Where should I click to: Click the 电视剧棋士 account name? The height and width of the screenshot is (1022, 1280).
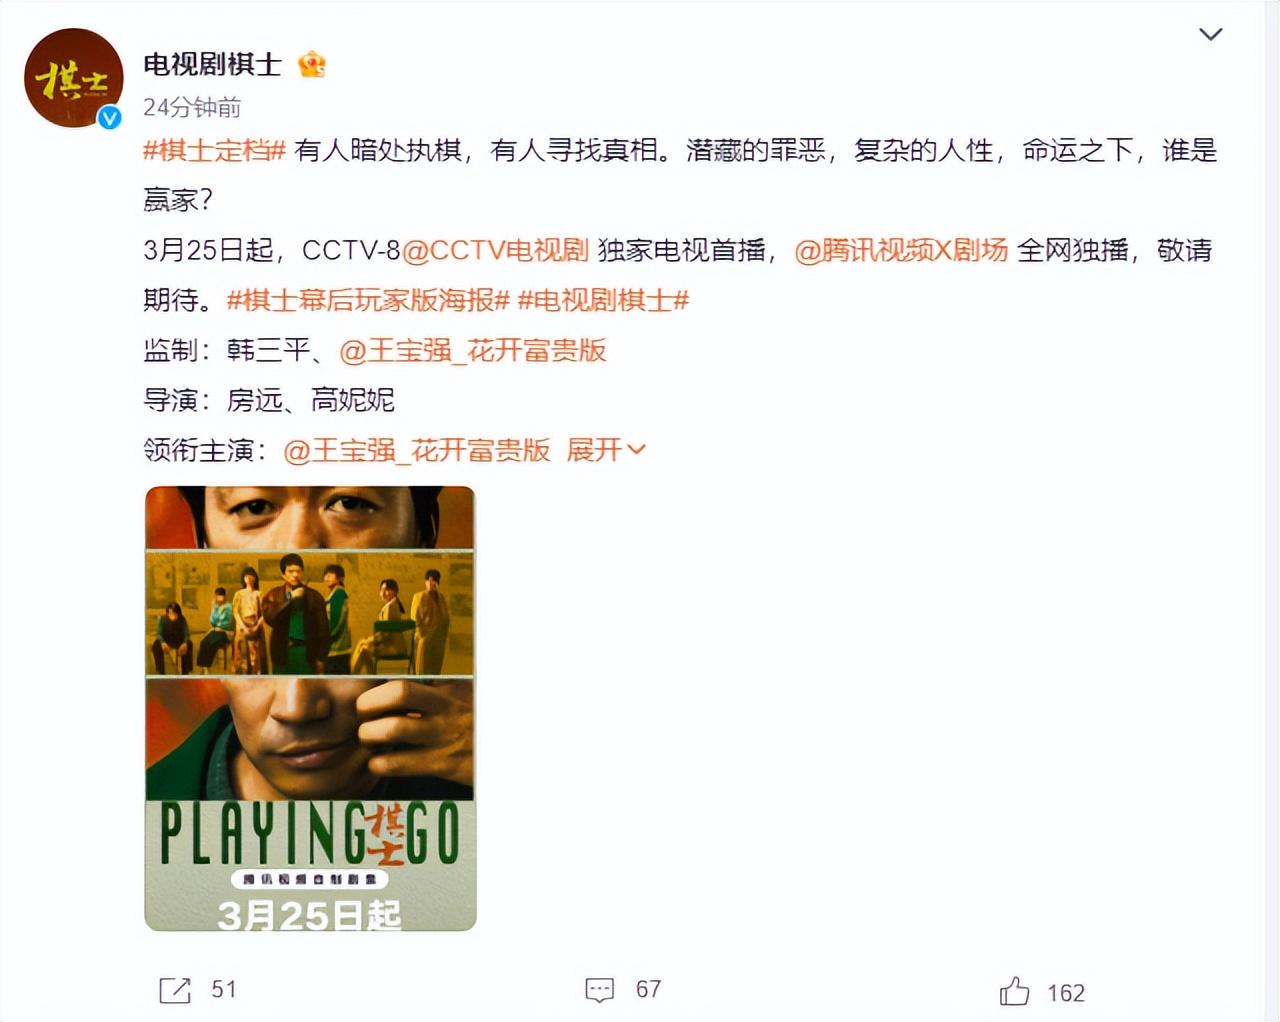tap(212, 64)
